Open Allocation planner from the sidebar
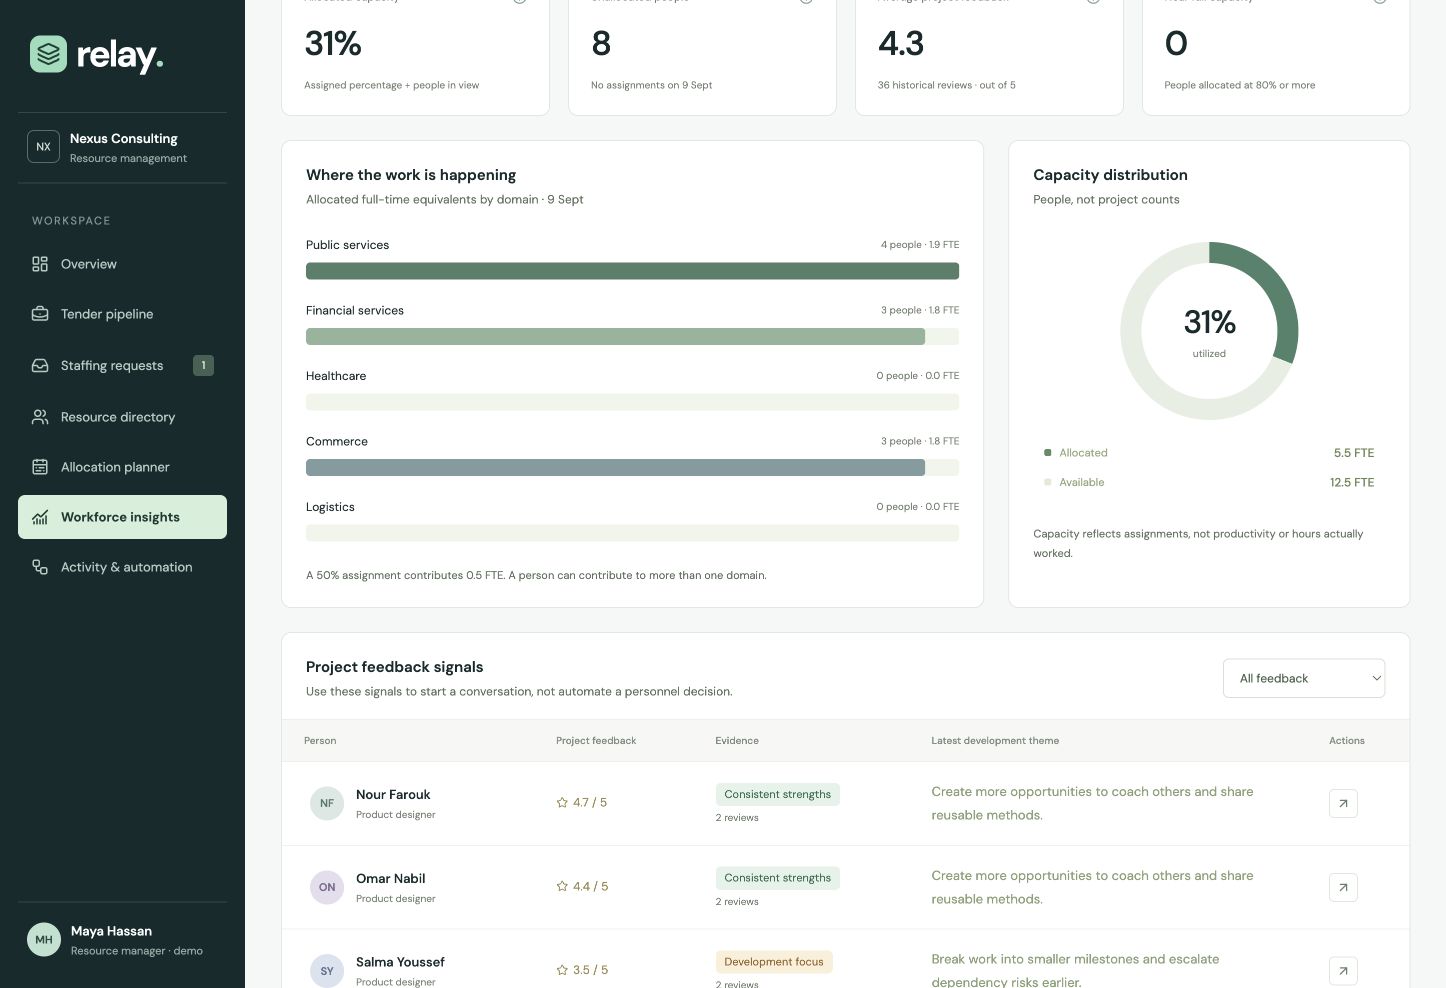The image size is (1446, 988). 122,467
